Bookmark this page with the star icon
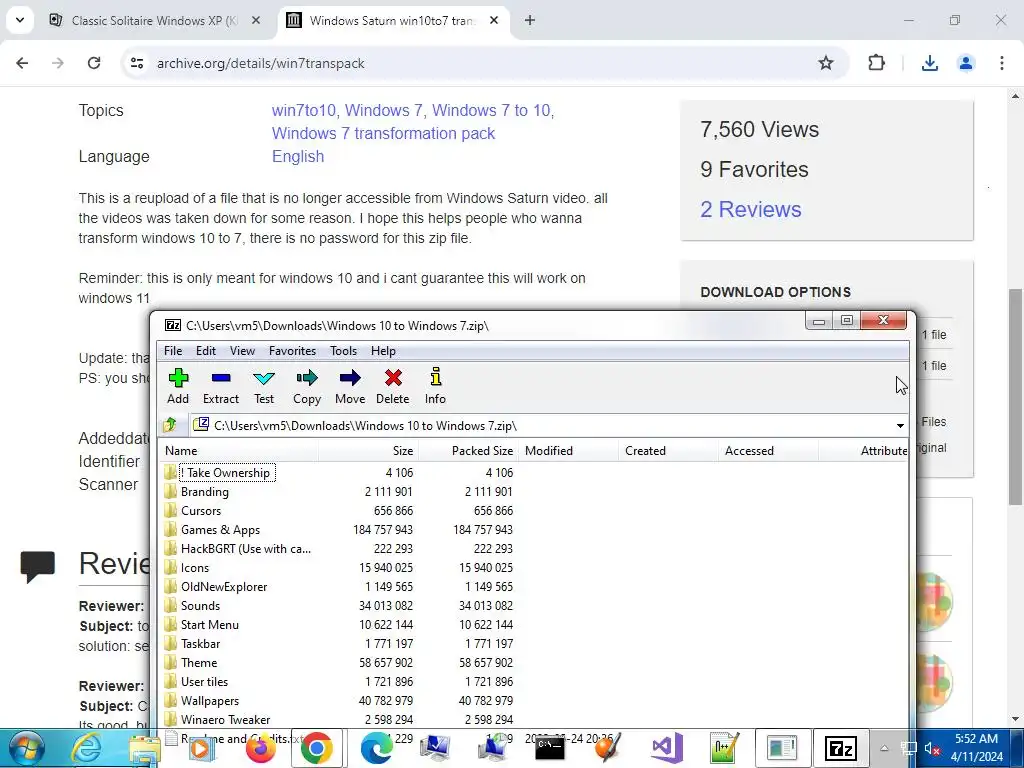1024x768 pixels. 825,63
